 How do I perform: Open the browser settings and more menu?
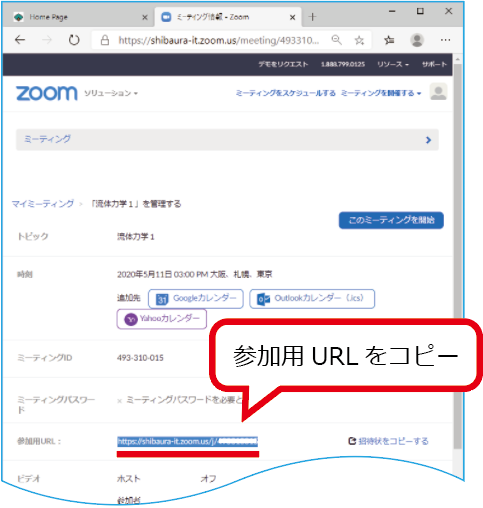[x=445, y=40]
